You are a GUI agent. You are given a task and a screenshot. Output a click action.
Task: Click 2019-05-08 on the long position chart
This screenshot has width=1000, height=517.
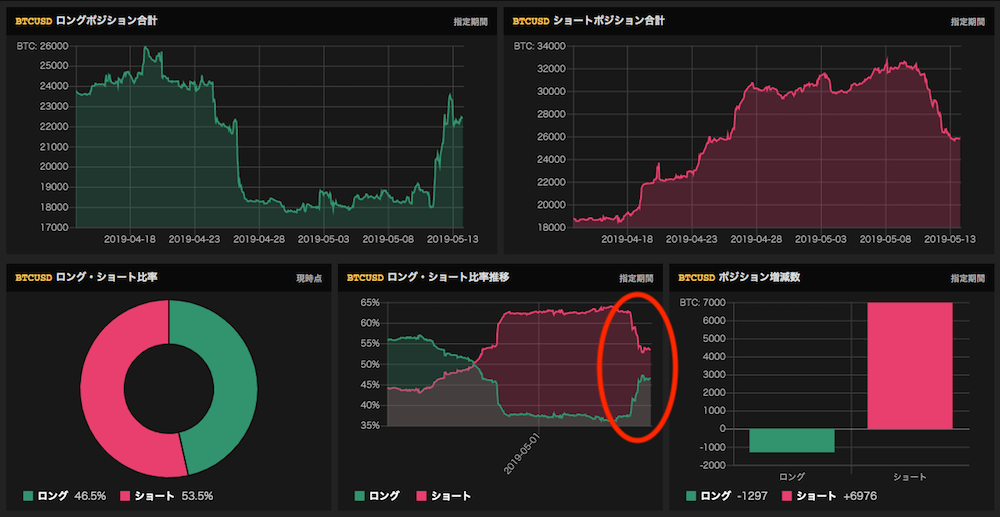[388, 240]
